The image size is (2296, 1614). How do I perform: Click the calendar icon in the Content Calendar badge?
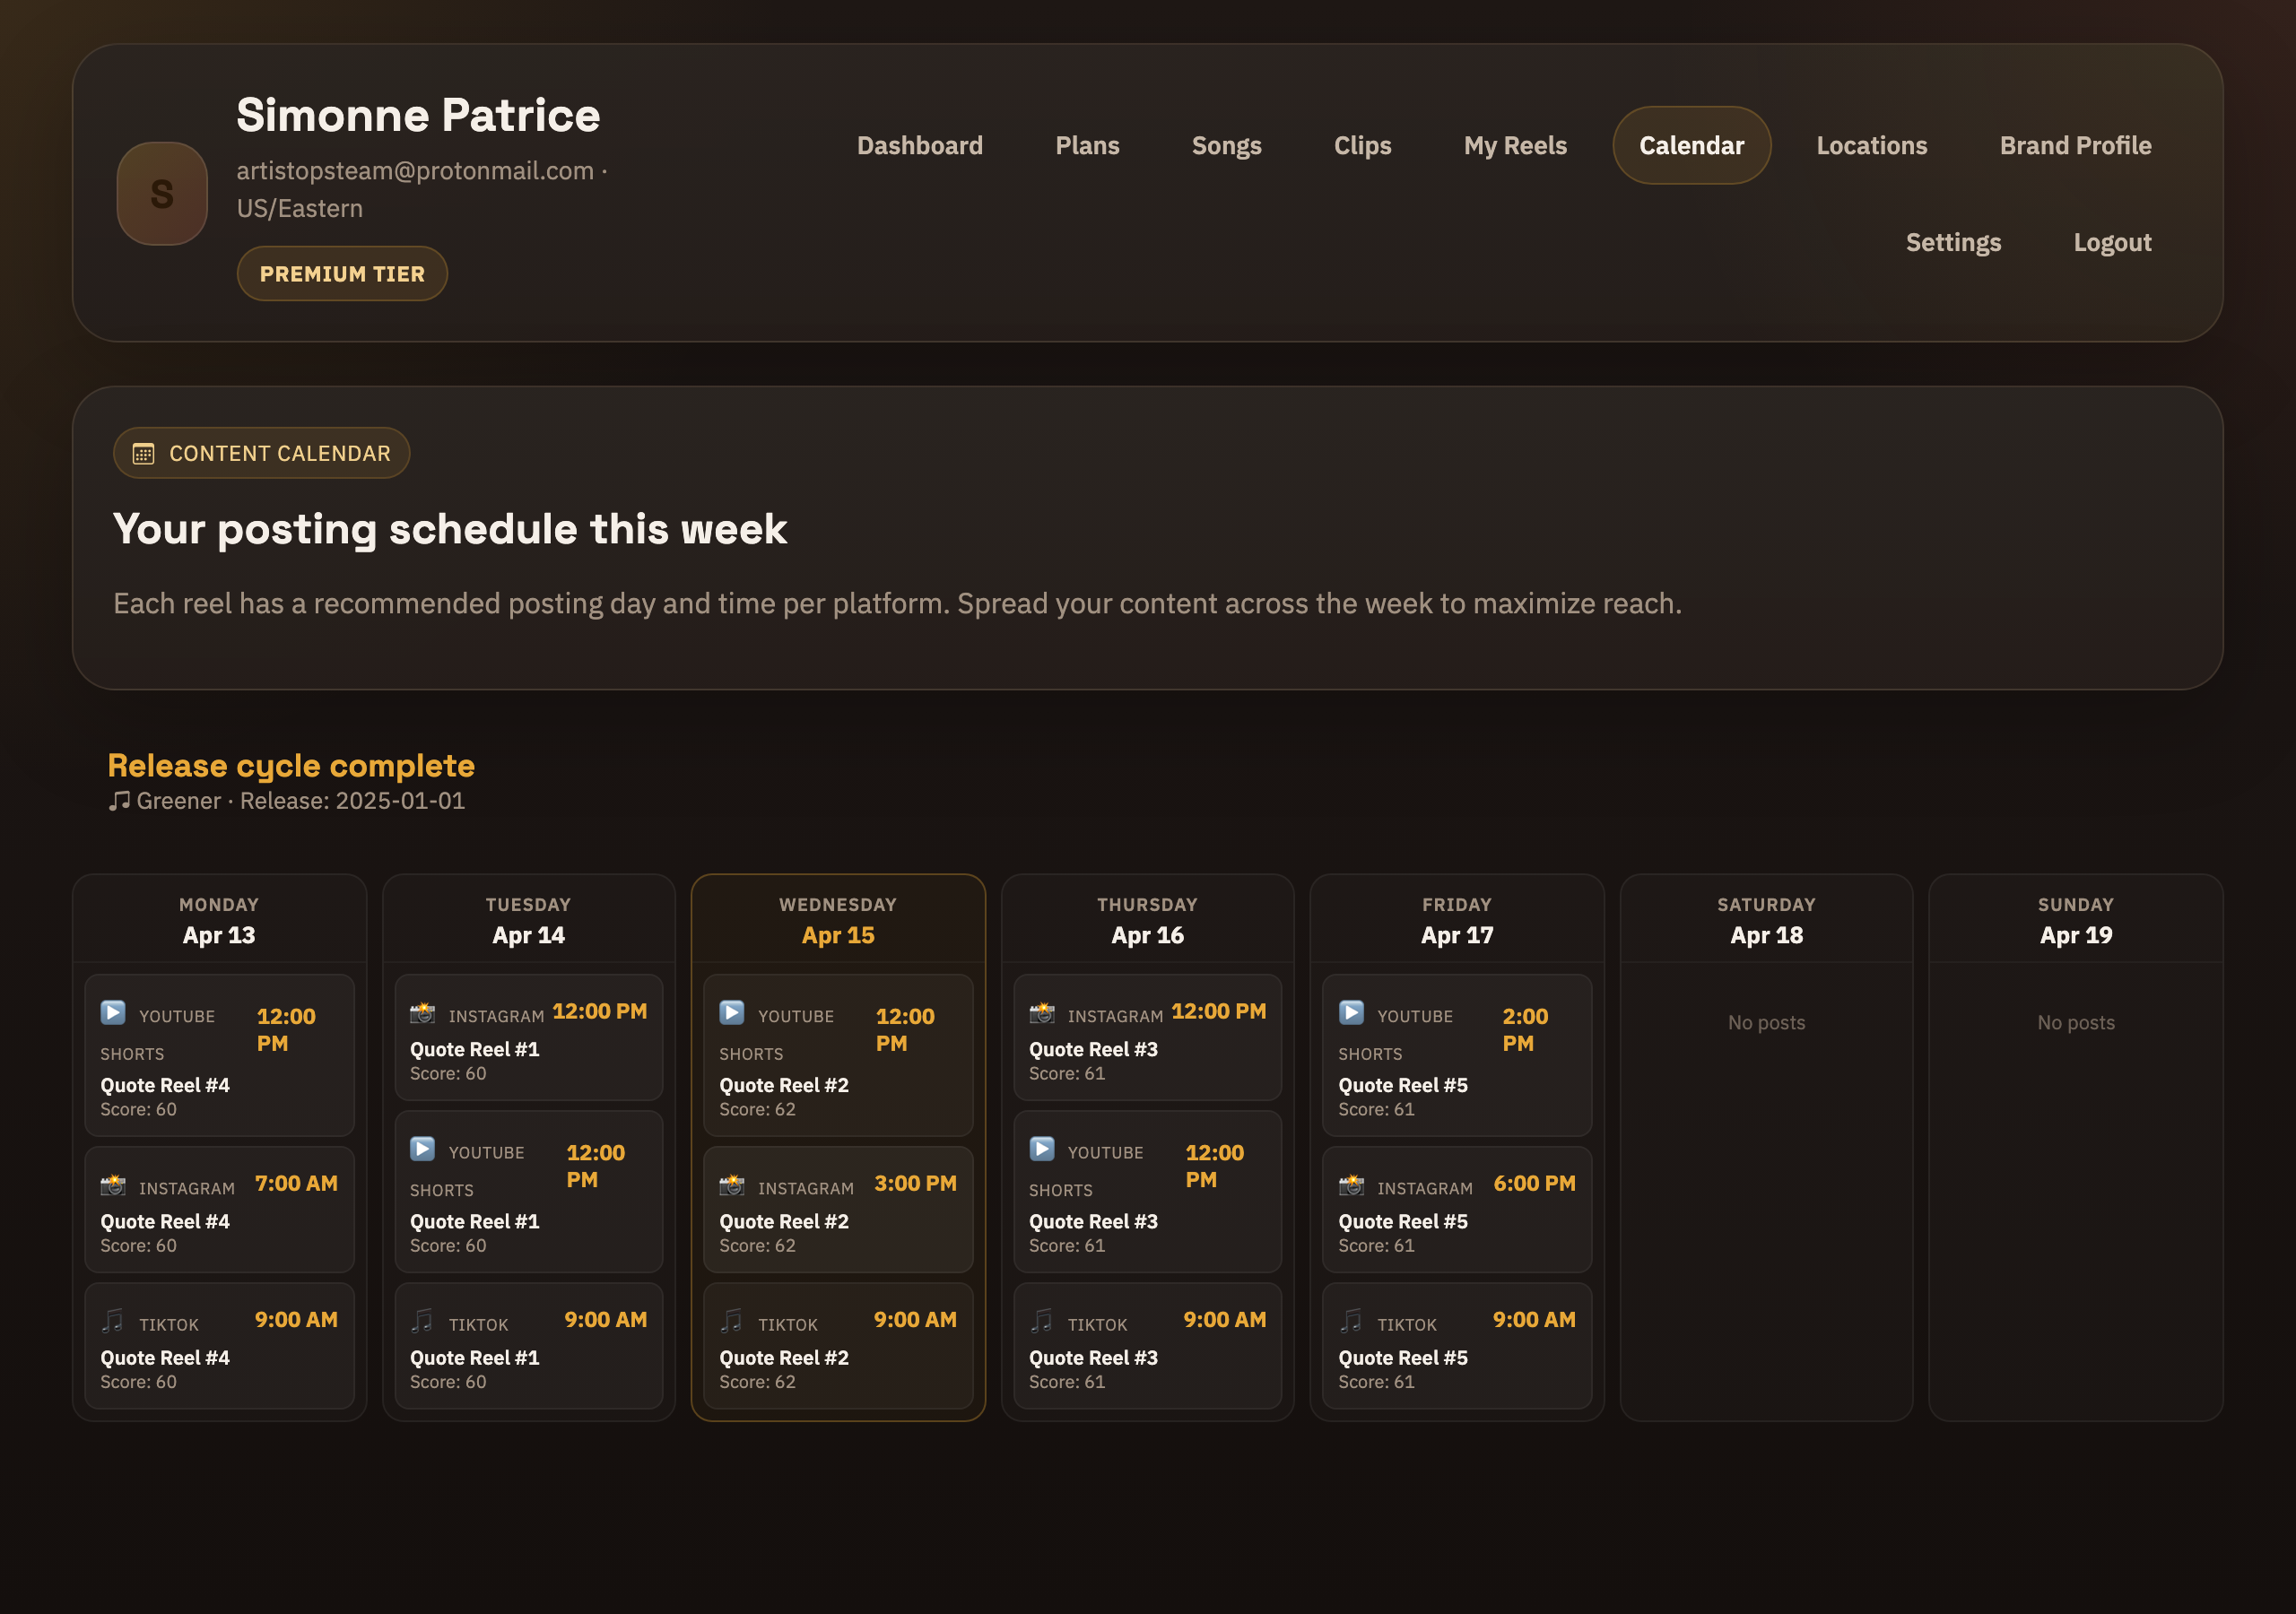click(x=144, y=453)
